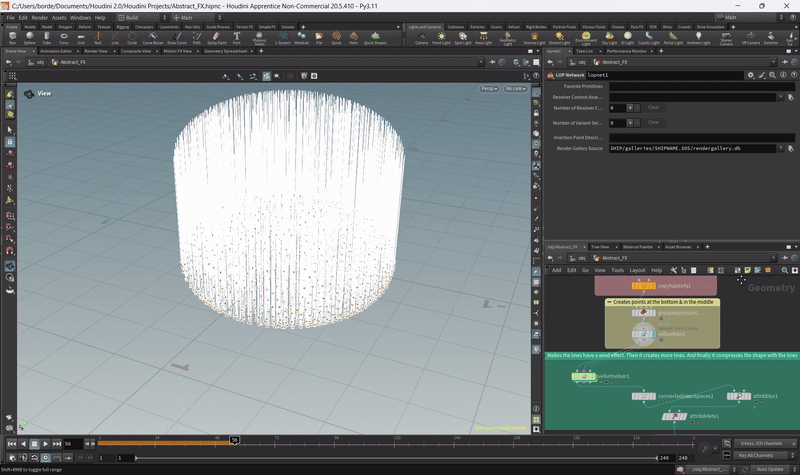Switch to the Geometry Spreadsheet tab
The image size is (800, 475).
pos(226,51)
